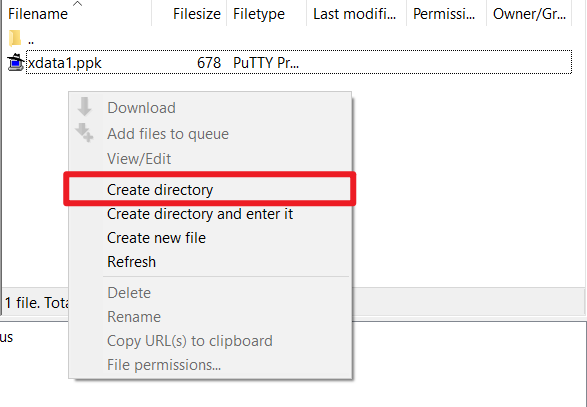
Task: Sort by the Last modified column header
Action: pyautogui.click(x=356, y=14)
